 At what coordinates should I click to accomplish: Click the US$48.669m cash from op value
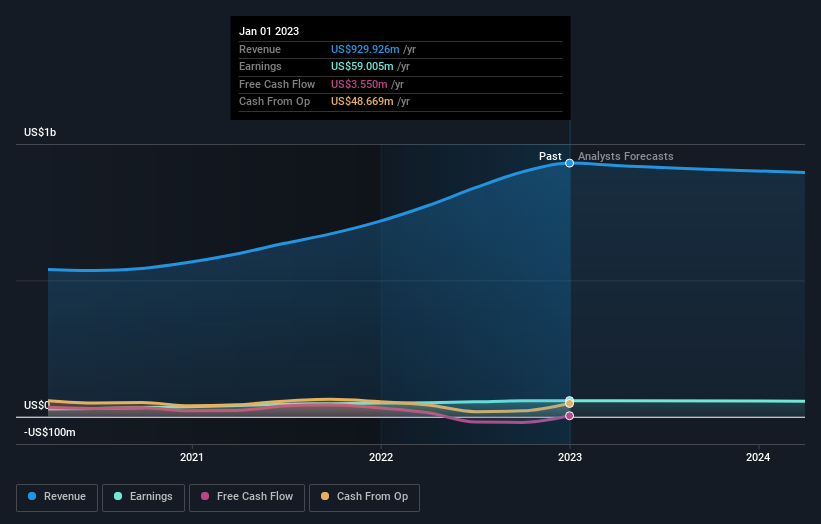(x=362, y=102)
